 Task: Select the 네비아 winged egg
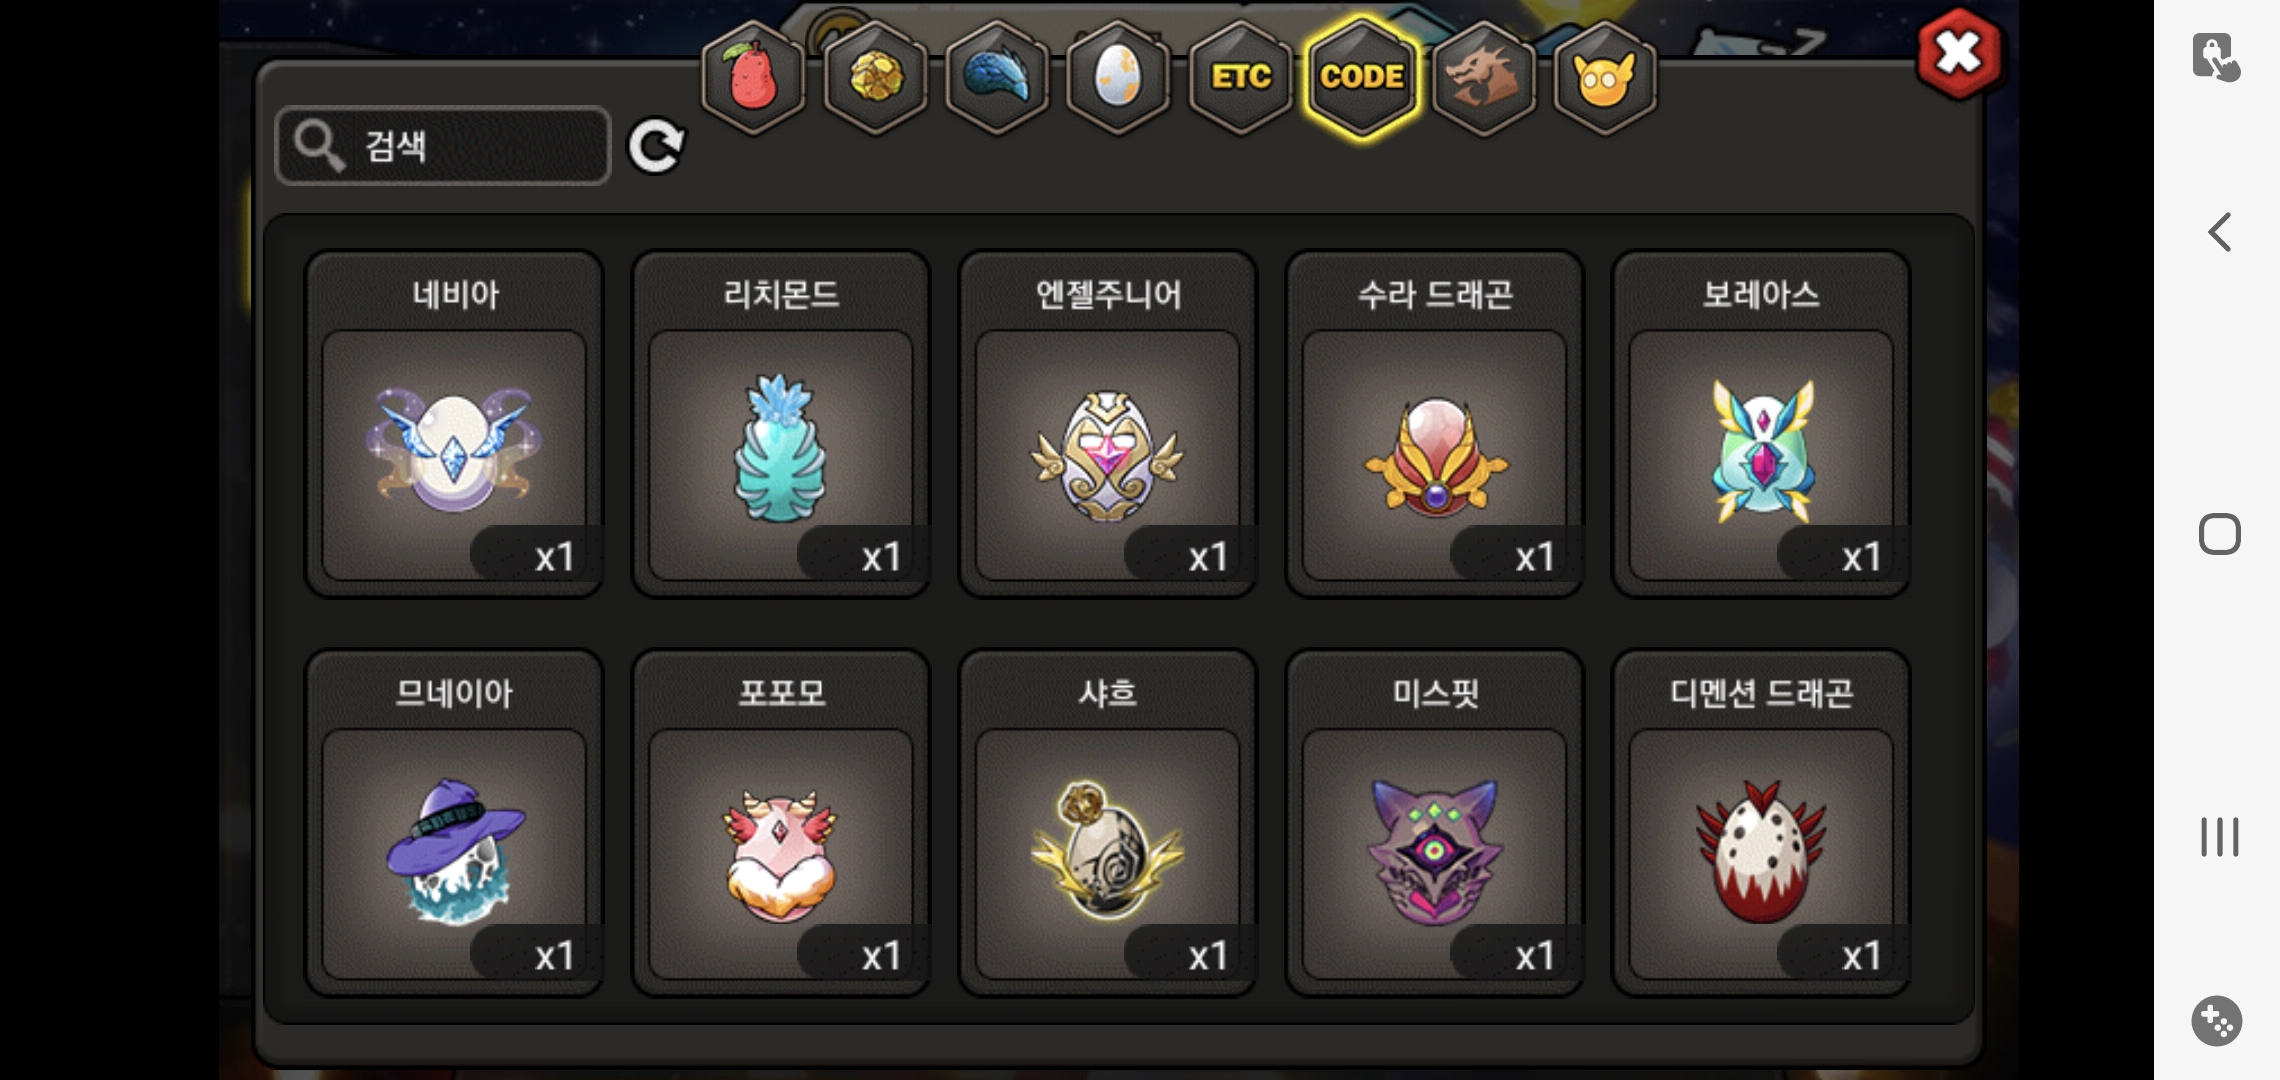pyautogui.click(x=454, y=424)
